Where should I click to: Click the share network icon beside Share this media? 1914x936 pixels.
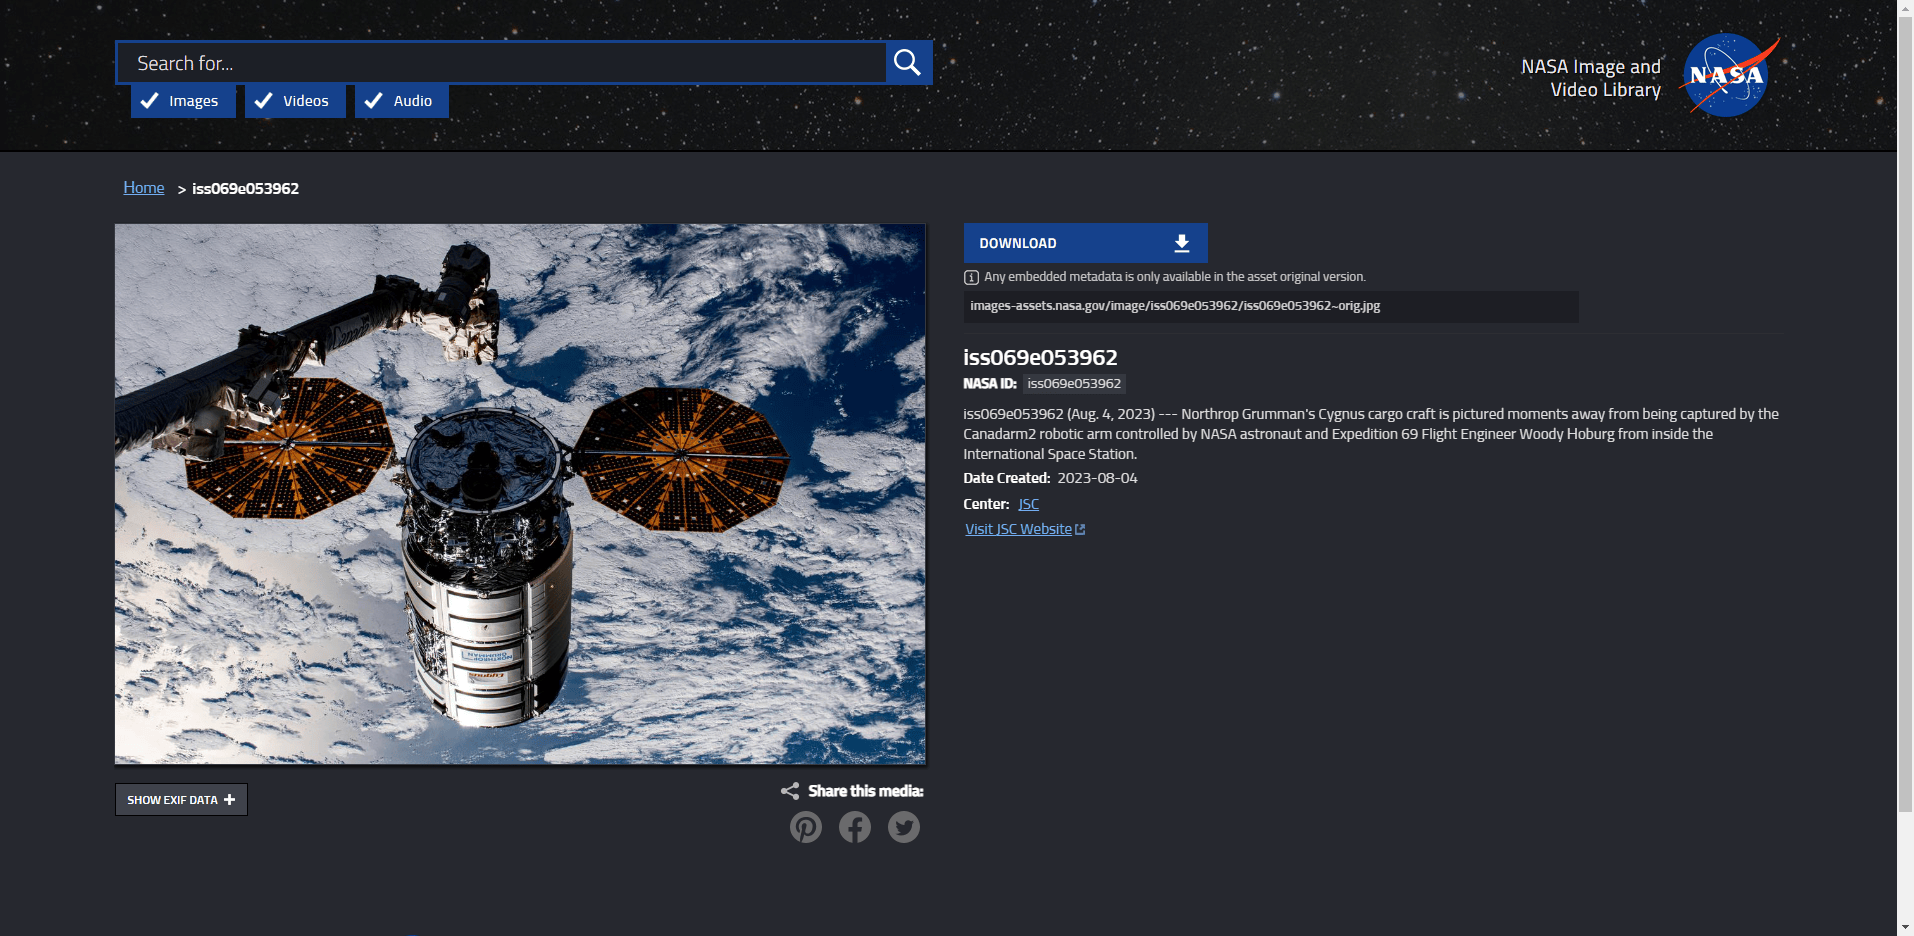point(789,790)
